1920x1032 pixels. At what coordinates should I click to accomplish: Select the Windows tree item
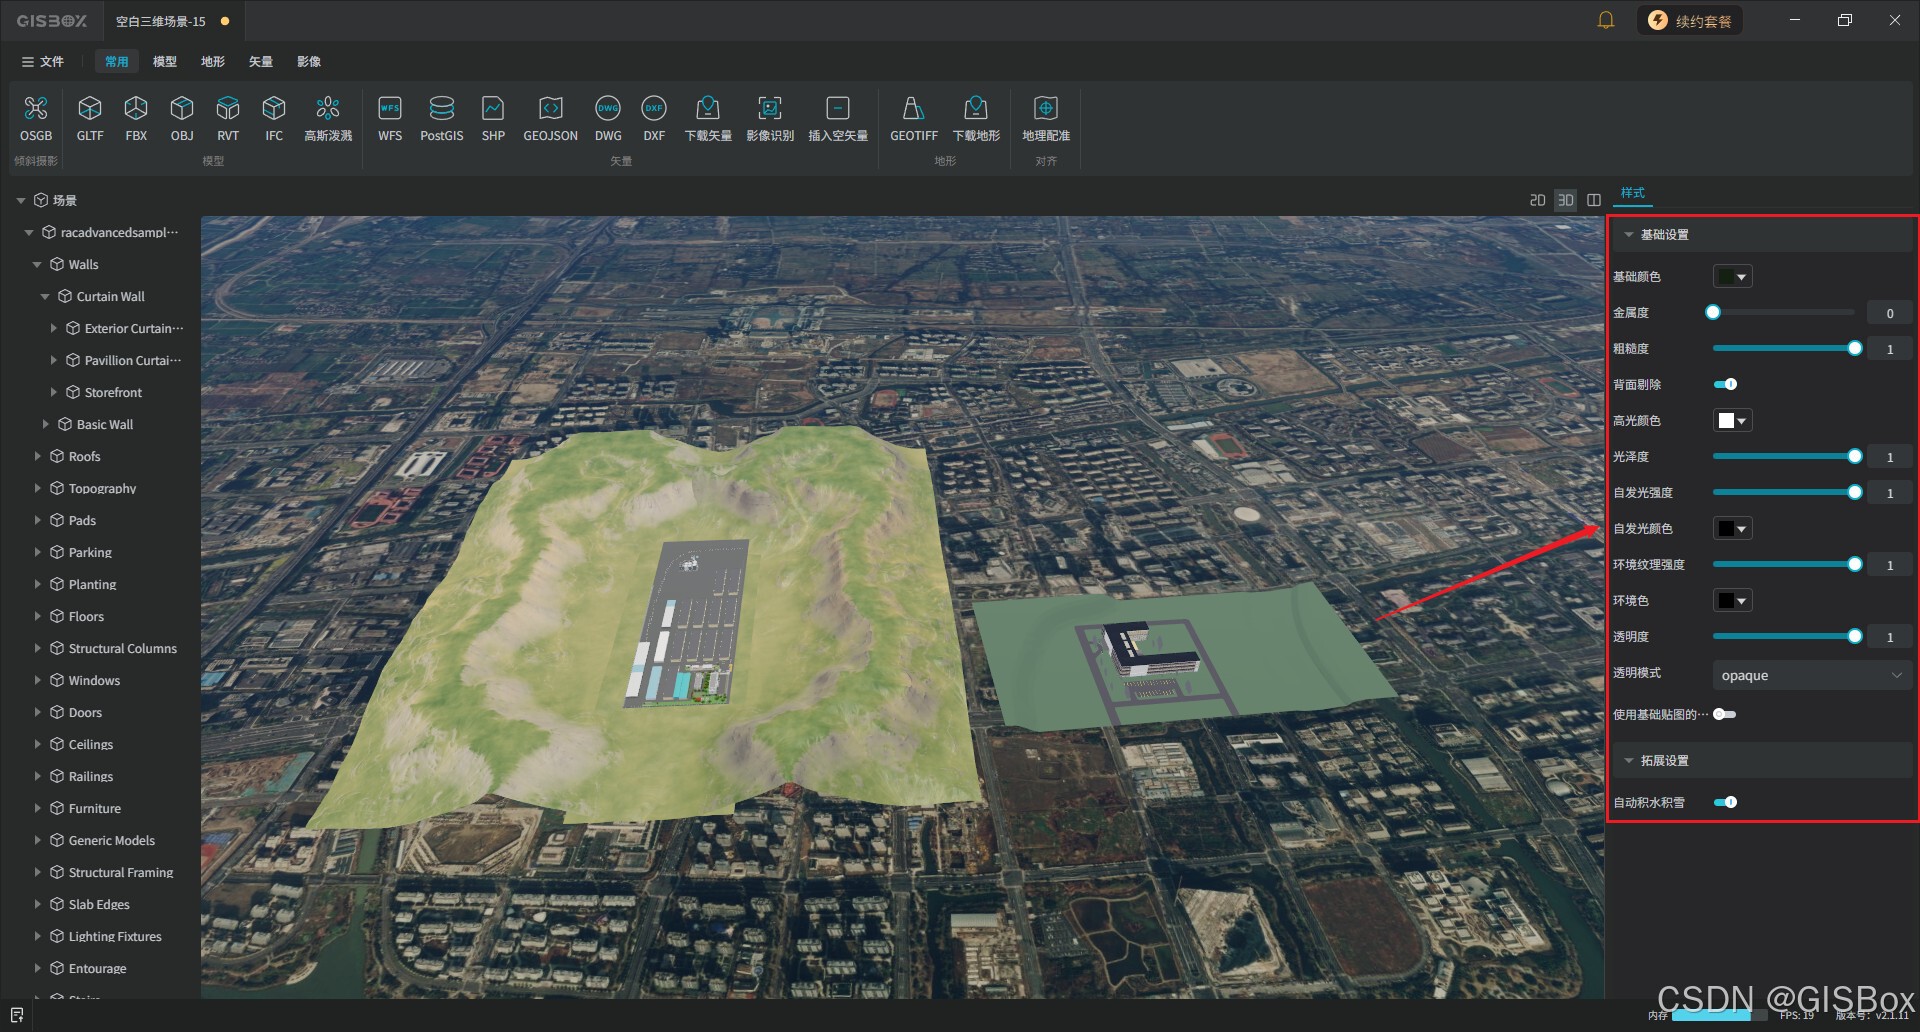(x=94, y=680)
